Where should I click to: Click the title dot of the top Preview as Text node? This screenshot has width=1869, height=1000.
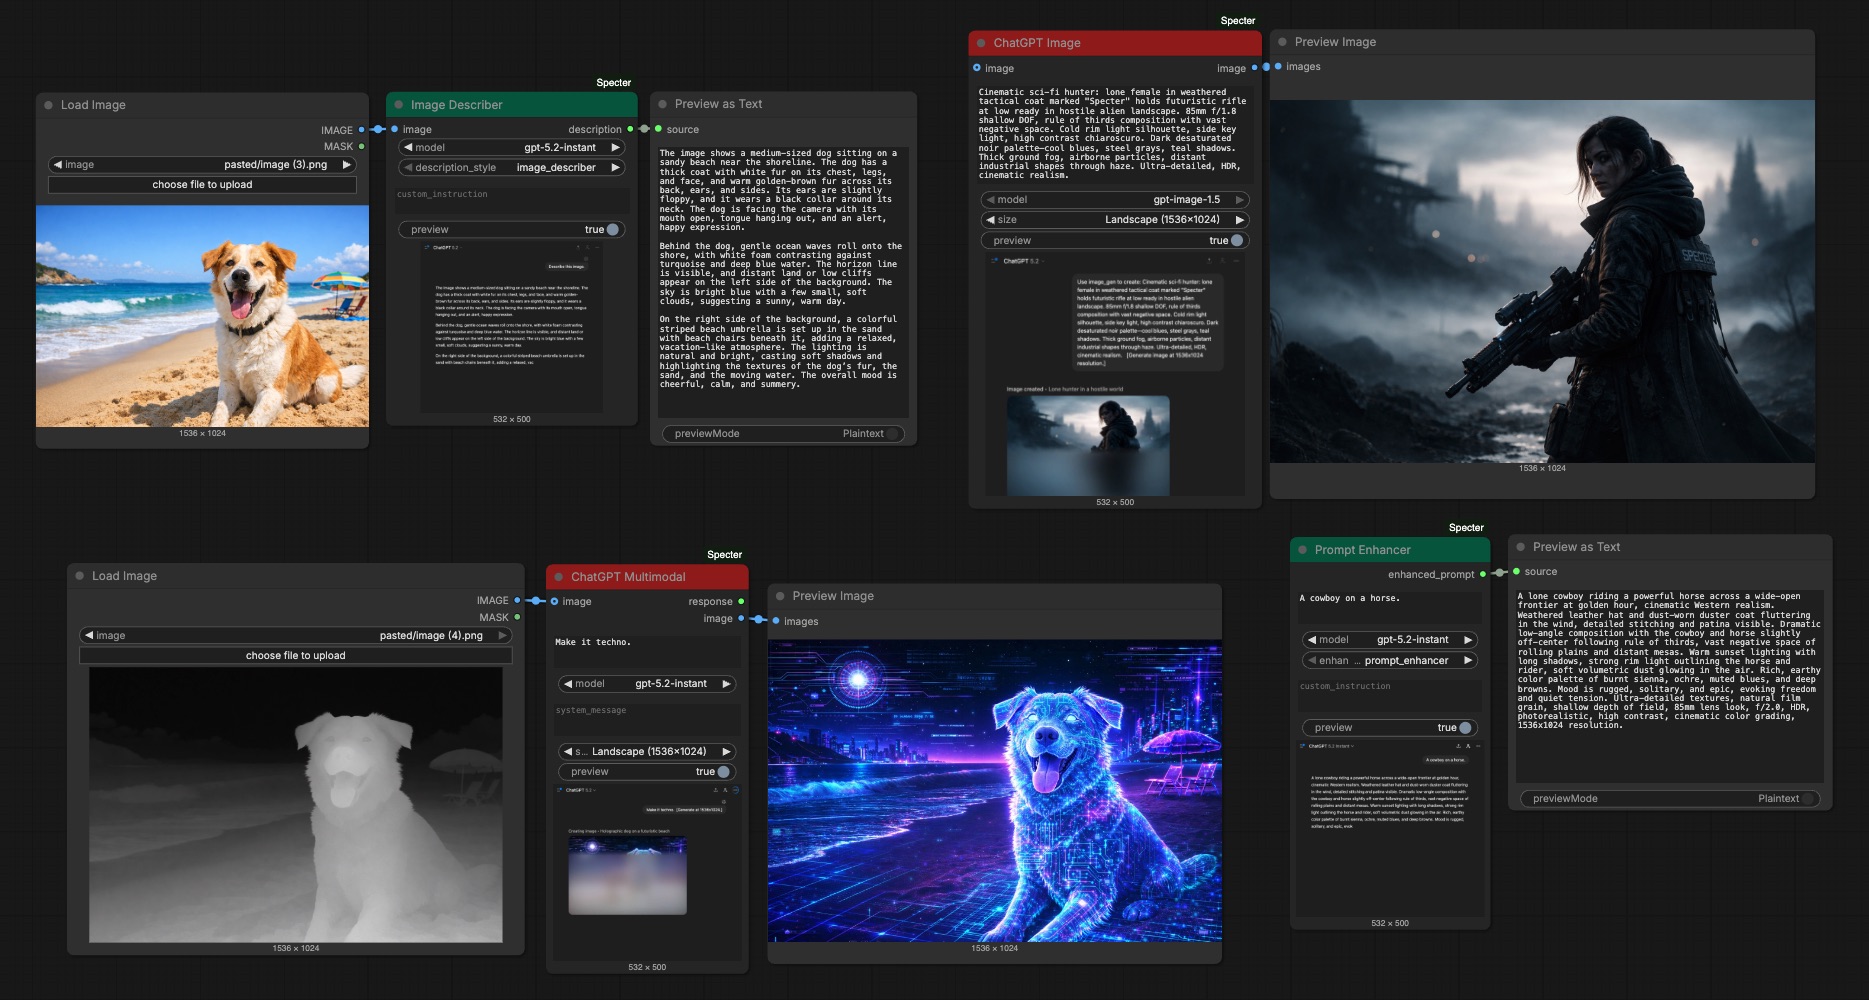(x=662, y=104)
